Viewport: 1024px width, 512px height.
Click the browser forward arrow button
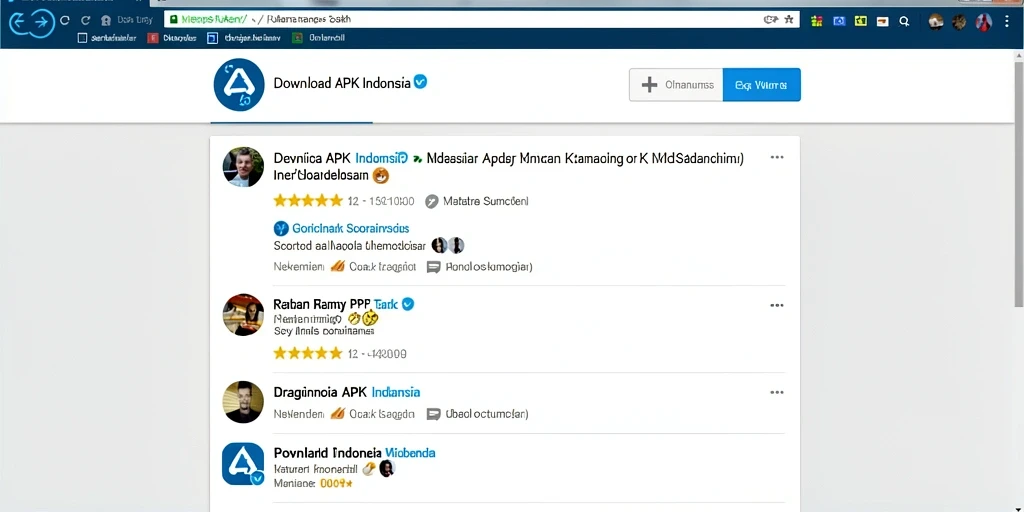tap(42, 22)
